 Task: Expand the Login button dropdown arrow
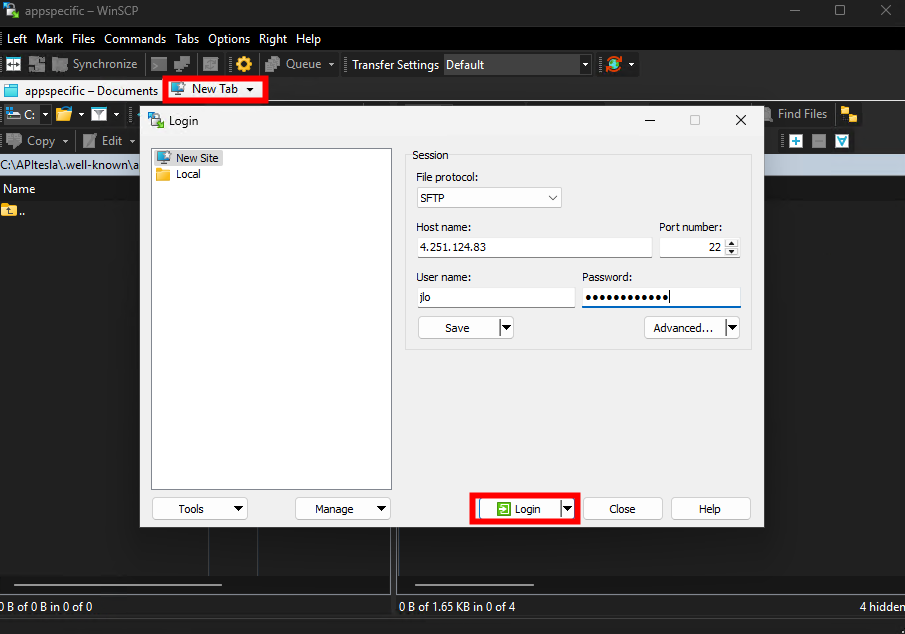[568, 509]
